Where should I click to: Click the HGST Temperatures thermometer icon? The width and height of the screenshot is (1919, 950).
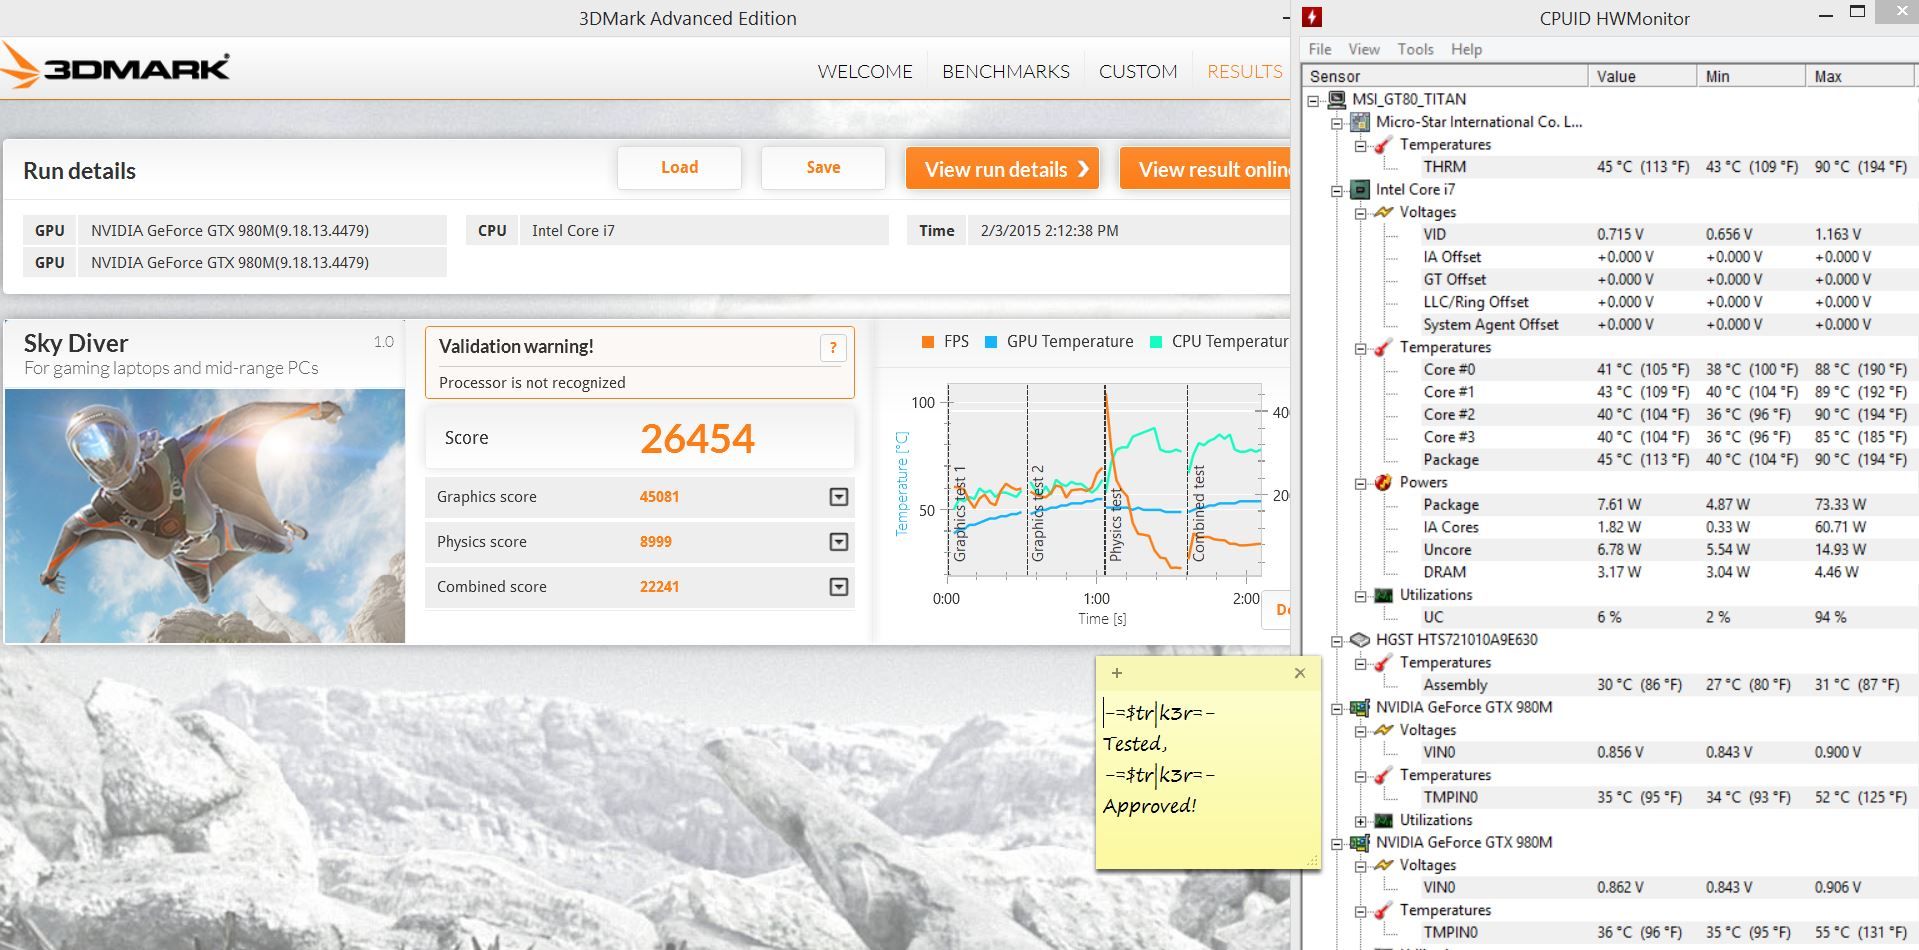(1384, 662)
